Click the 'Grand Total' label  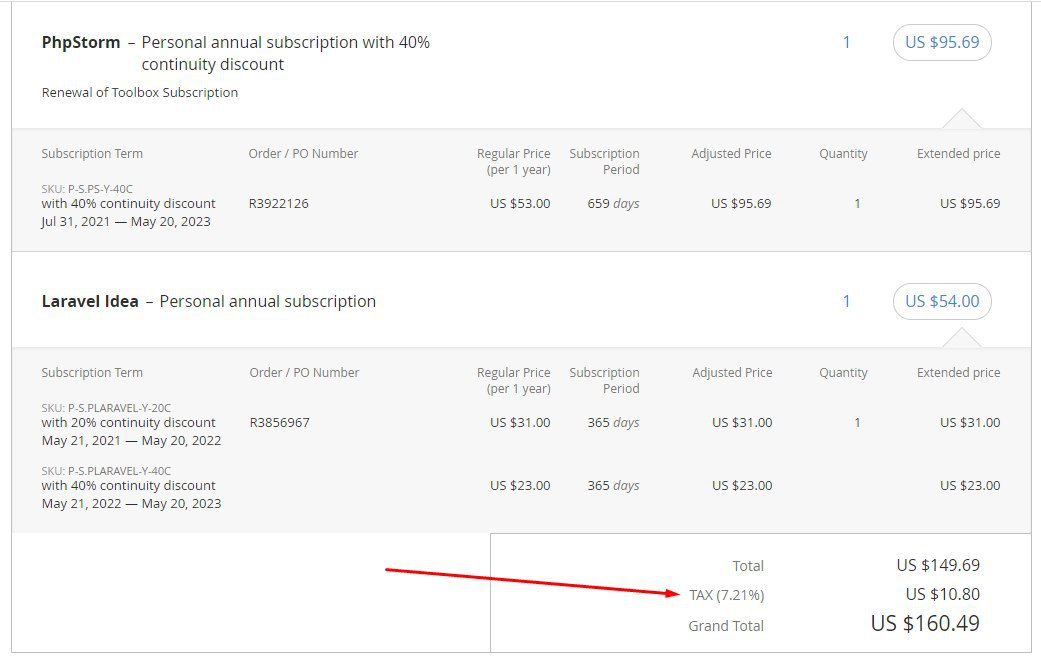coord(726,626)
